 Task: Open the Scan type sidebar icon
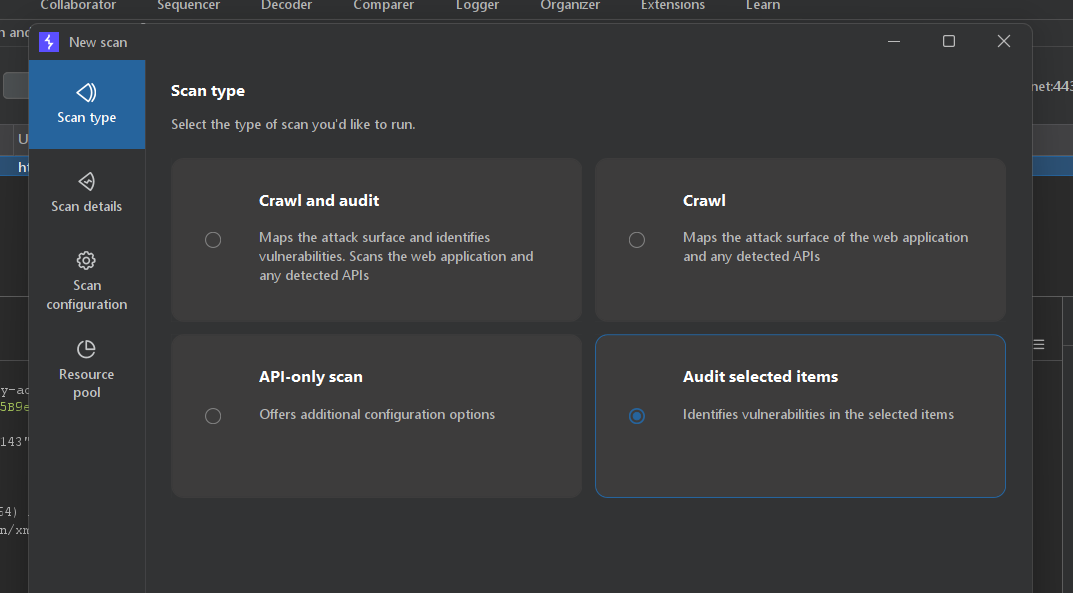[87, 93]
